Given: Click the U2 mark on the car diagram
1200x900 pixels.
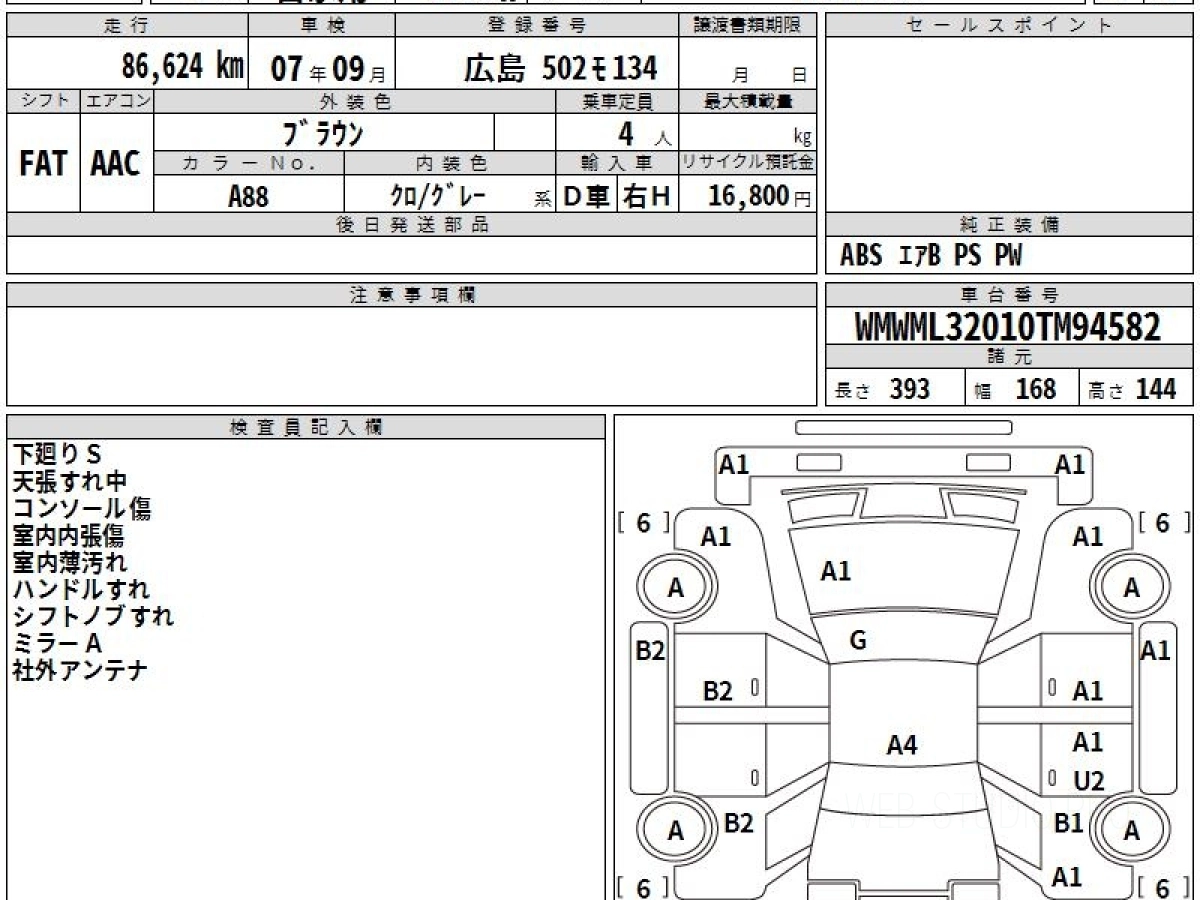Looking at the screenshot, I should pyautogui.click(x=1089, y=782).
